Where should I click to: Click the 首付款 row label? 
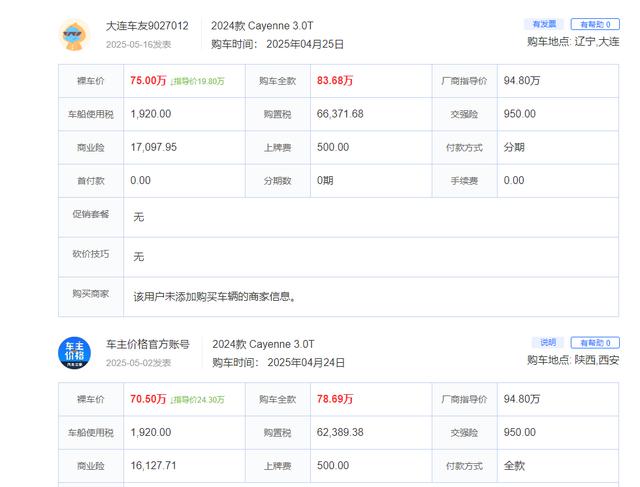pos(91,181)
